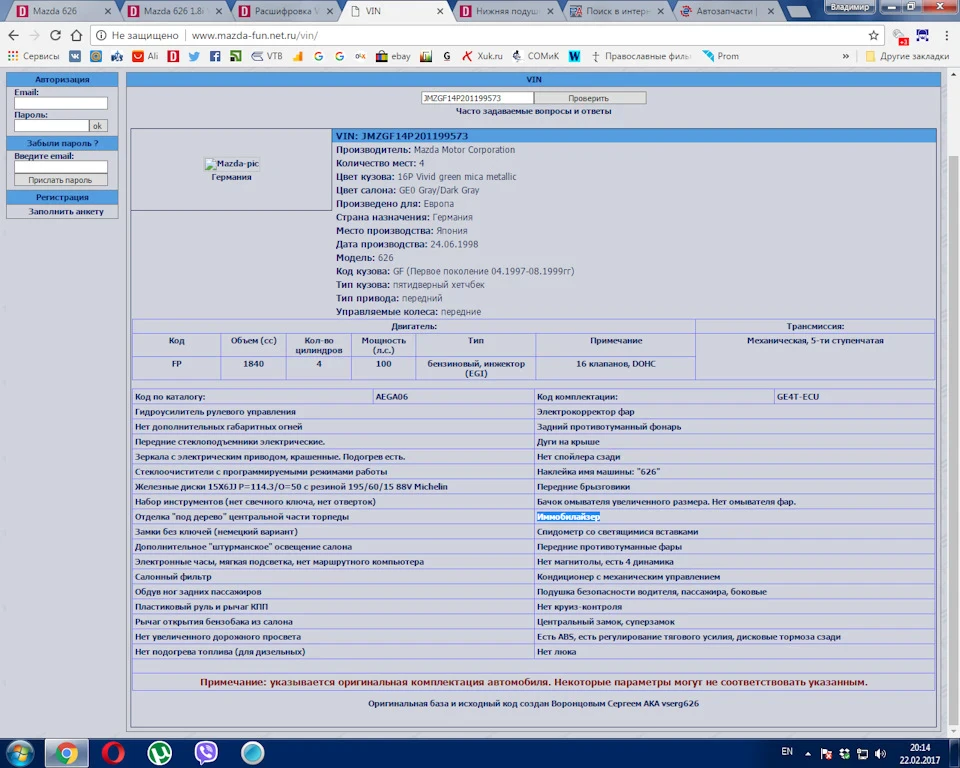Click the Mazda-pic image placeholder
This screenshot has width=960, height=768.
pos(232,164)
